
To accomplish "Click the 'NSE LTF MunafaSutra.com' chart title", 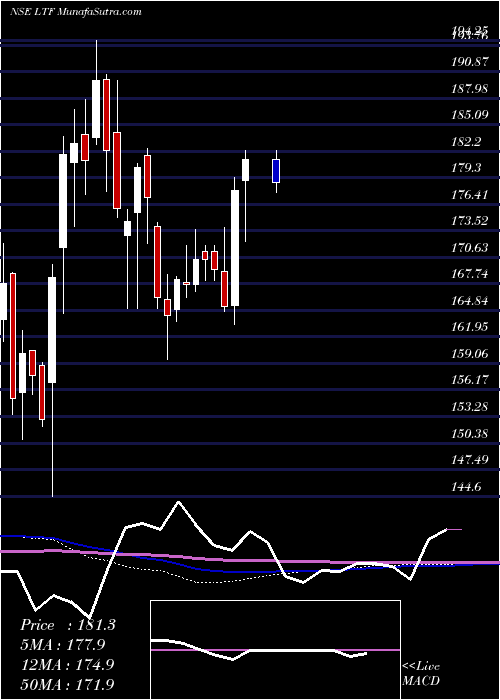I will tap(75, 11).
